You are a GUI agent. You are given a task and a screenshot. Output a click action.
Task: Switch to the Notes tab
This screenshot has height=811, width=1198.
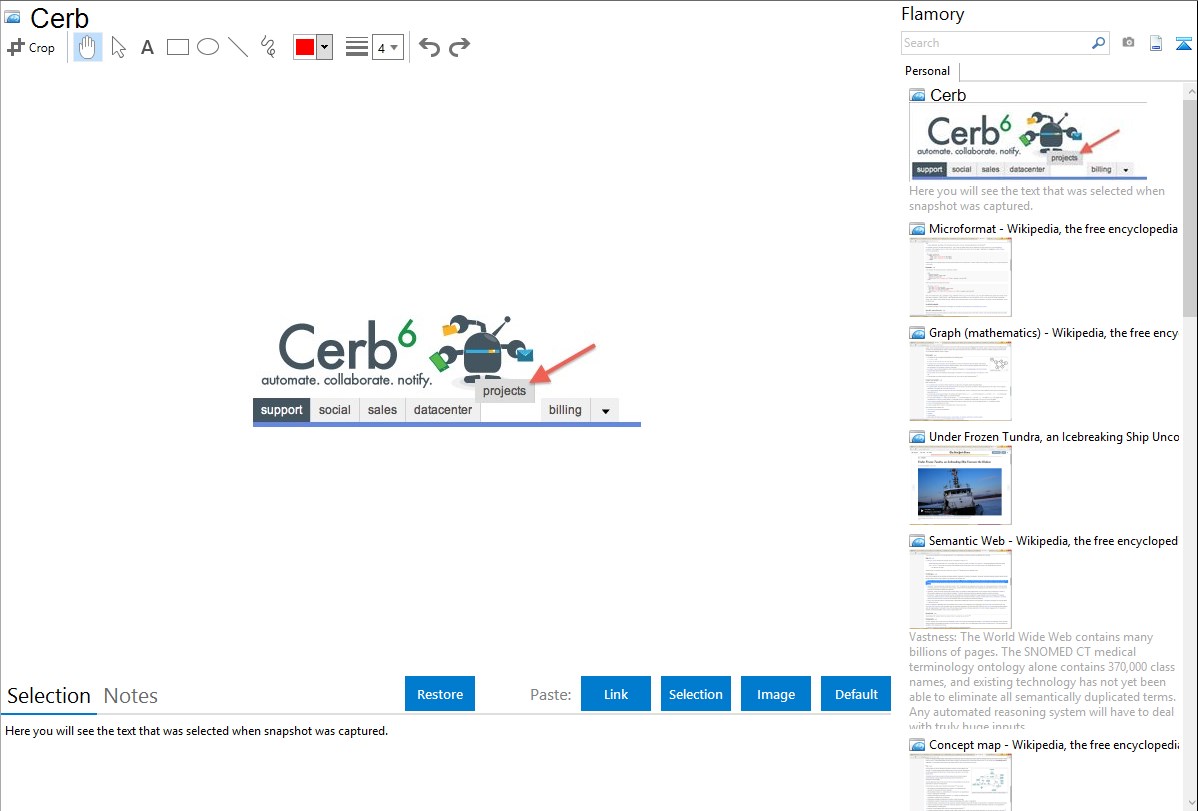[x=131, y=696]
